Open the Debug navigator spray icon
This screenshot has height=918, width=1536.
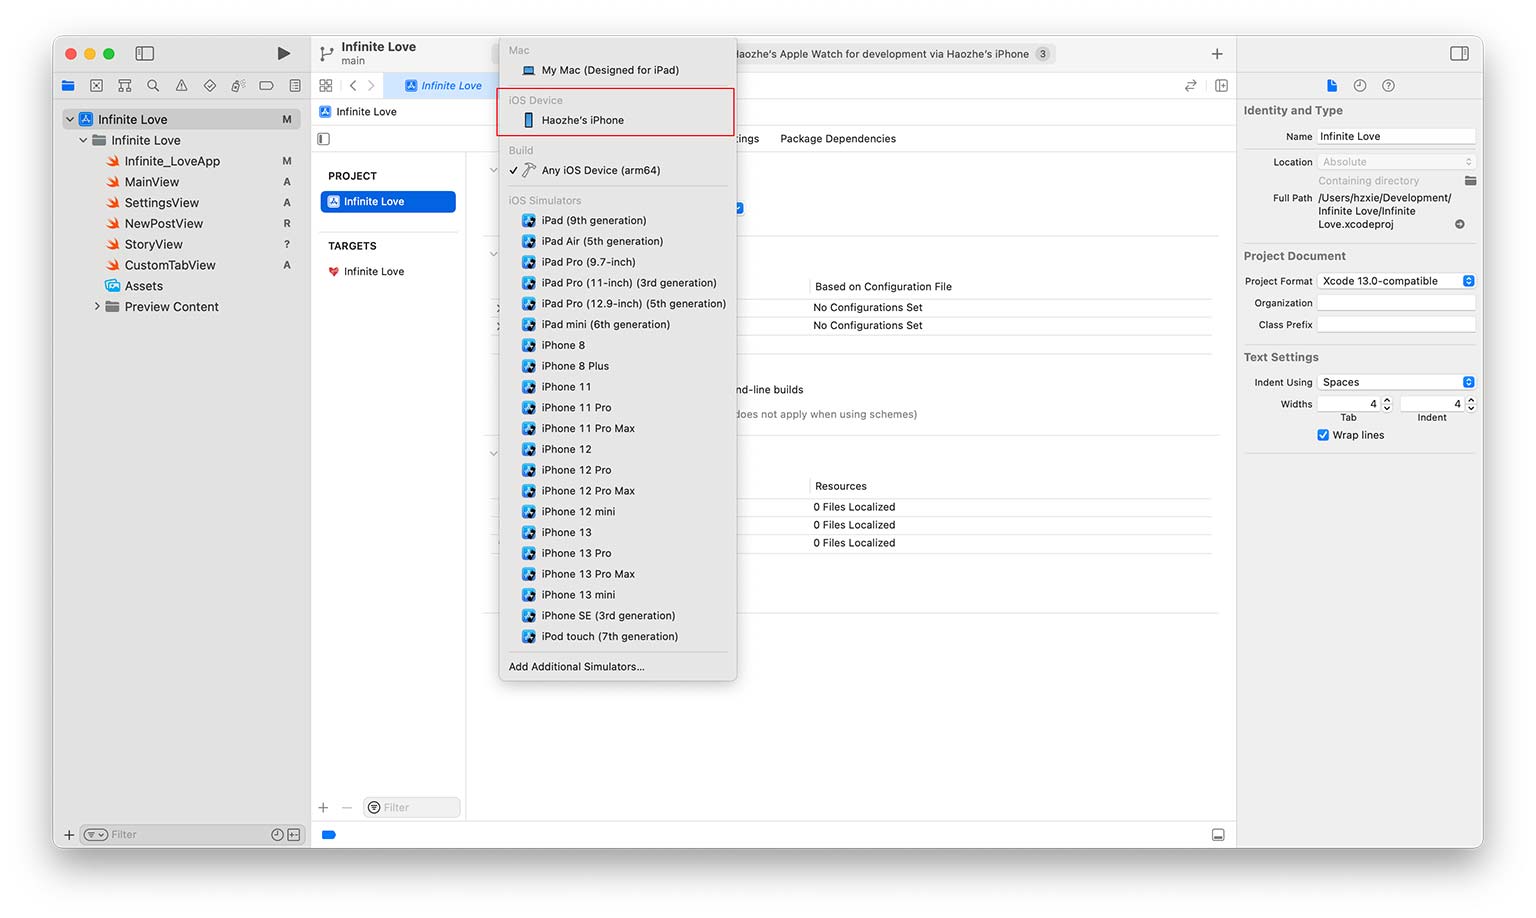point(238,86)
